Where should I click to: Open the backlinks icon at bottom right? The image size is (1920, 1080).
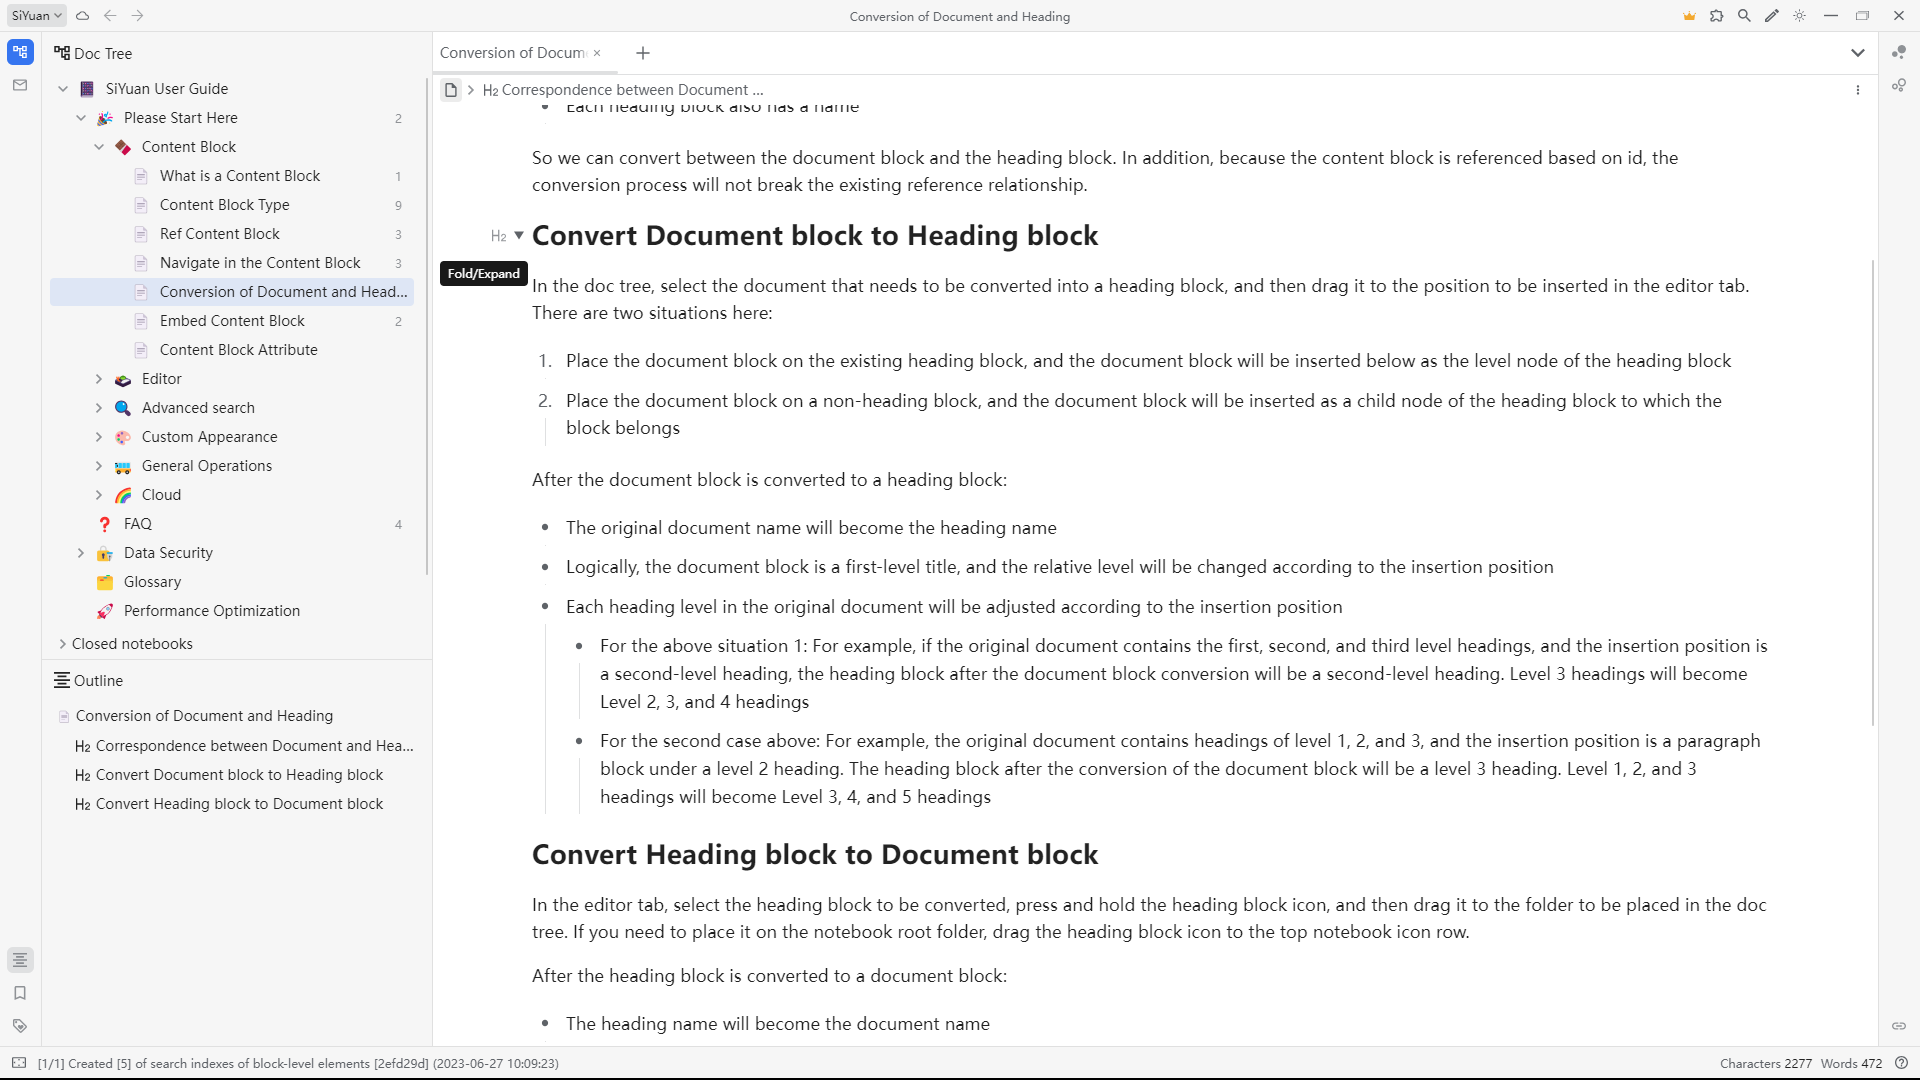pyautogui.click(x=1898, y=1026)
